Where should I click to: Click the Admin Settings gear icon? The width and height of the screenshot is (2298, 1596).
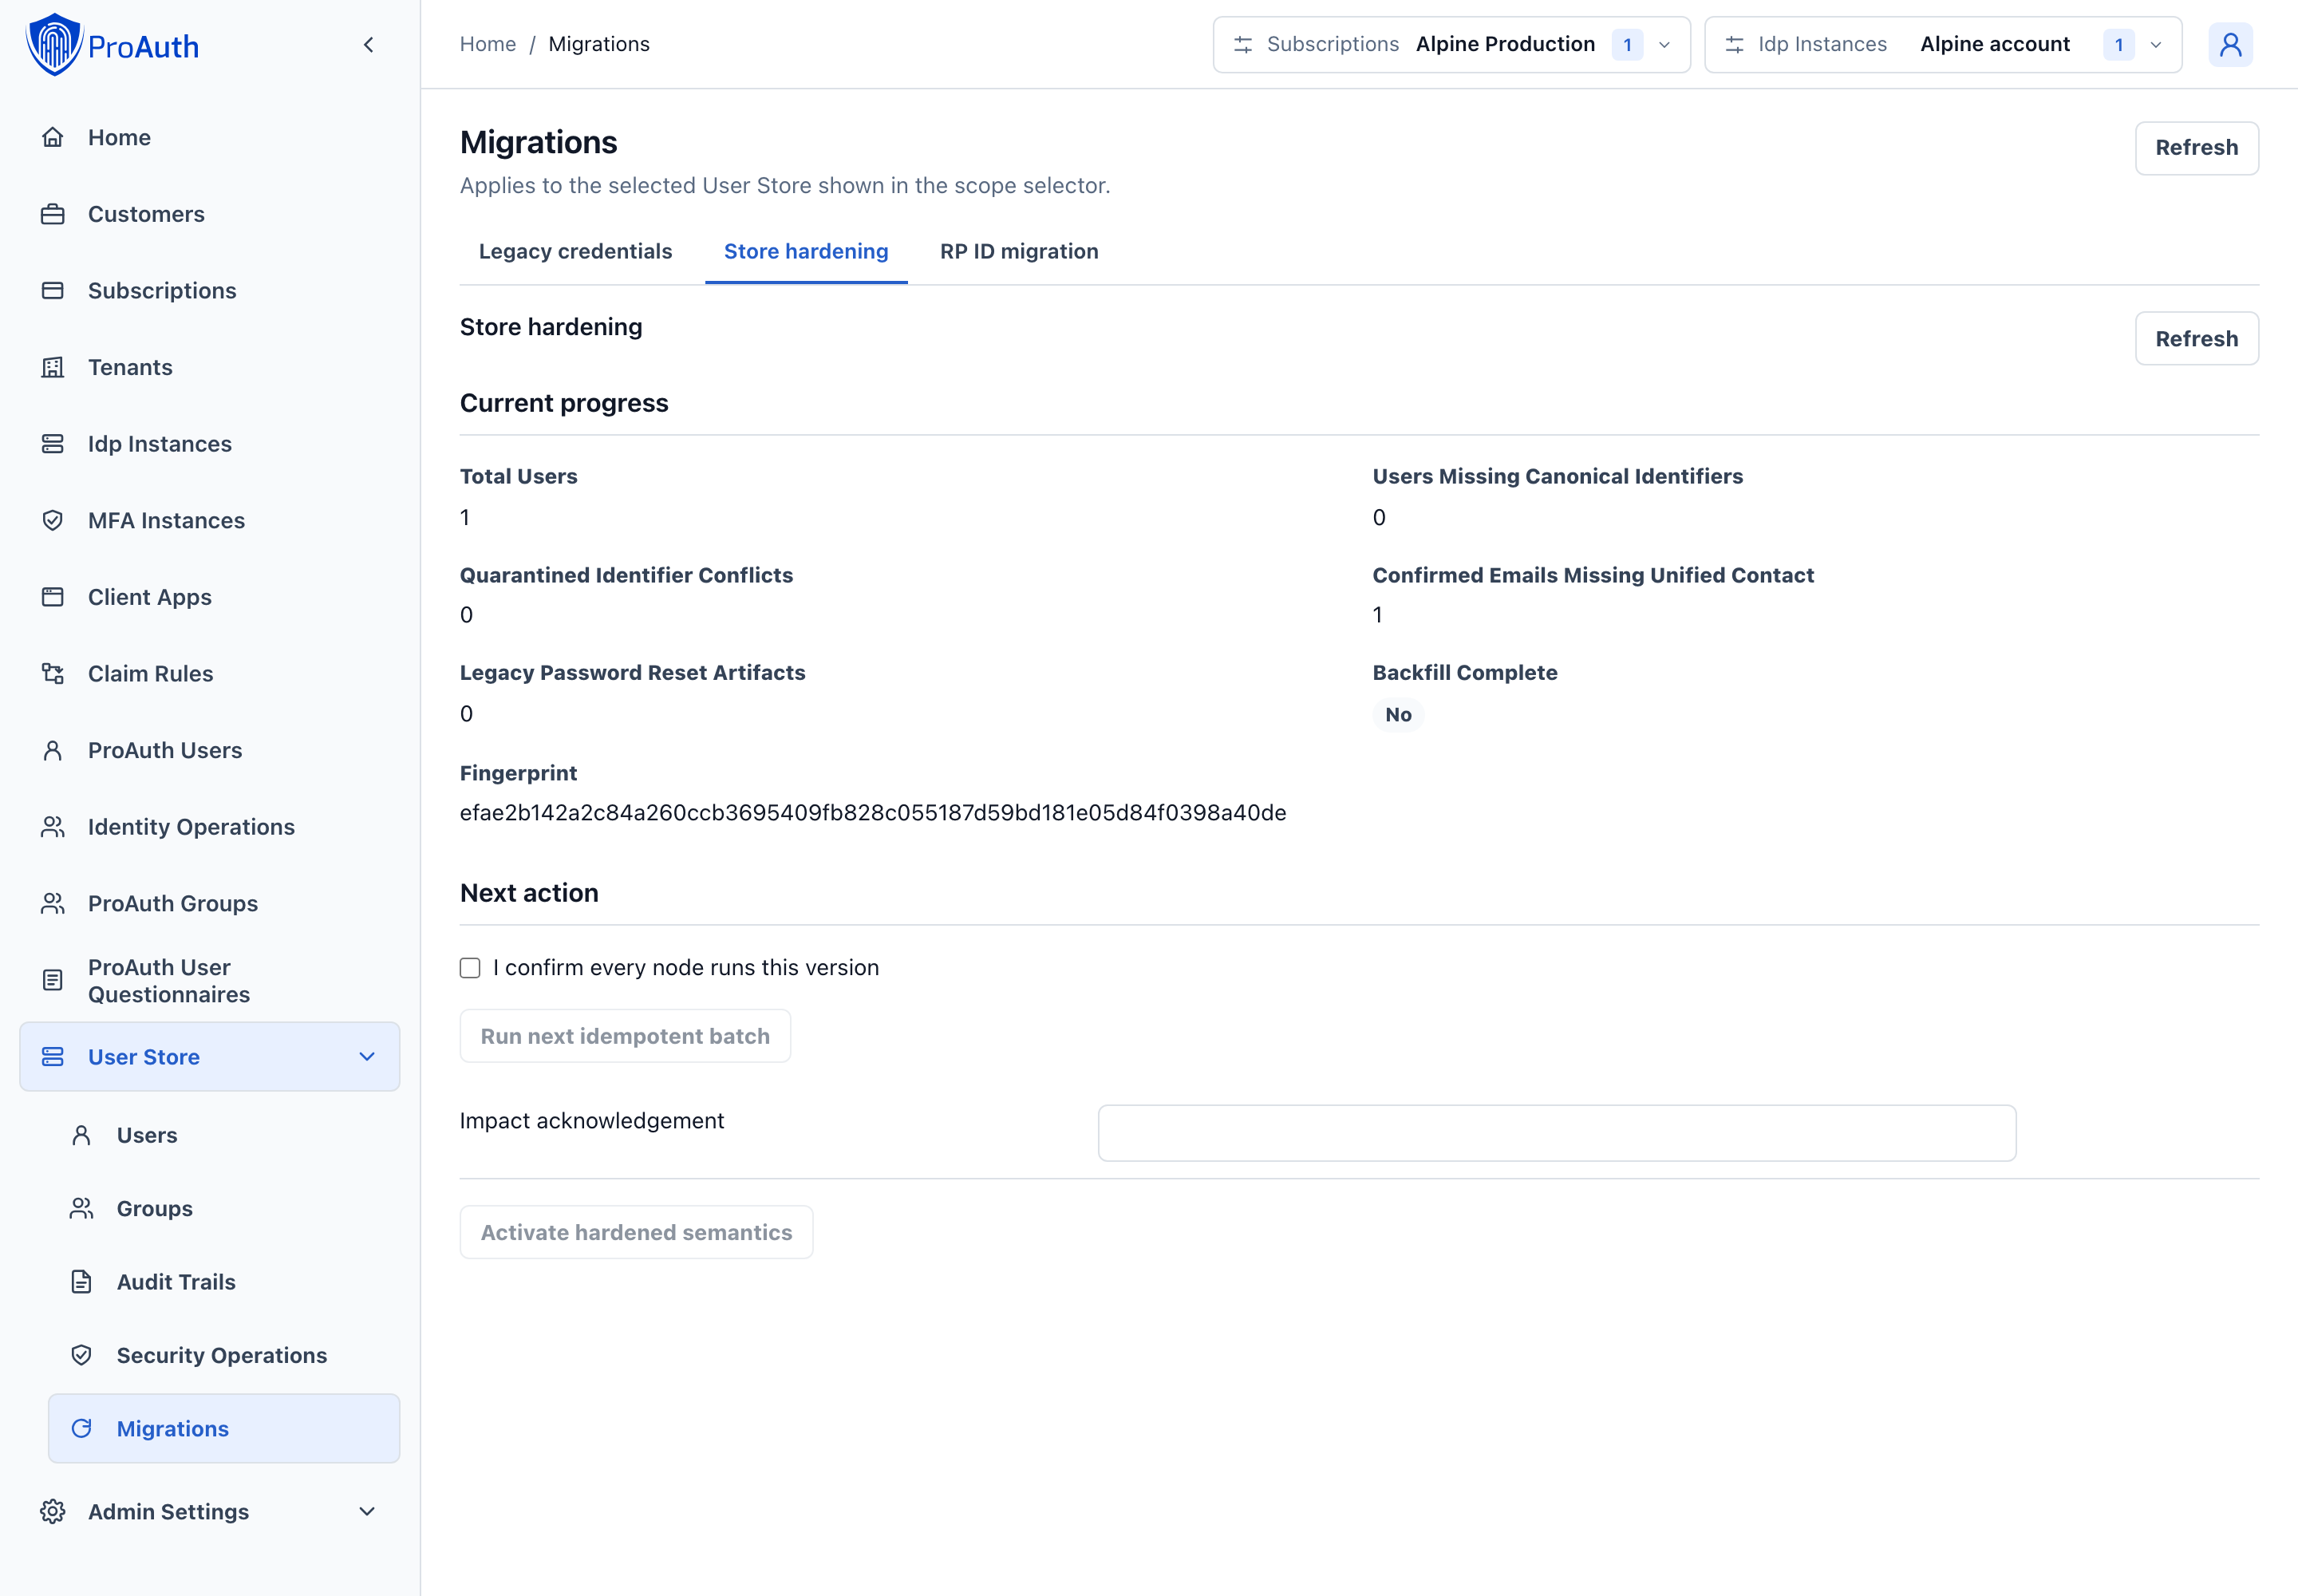tap(53, 1511)
